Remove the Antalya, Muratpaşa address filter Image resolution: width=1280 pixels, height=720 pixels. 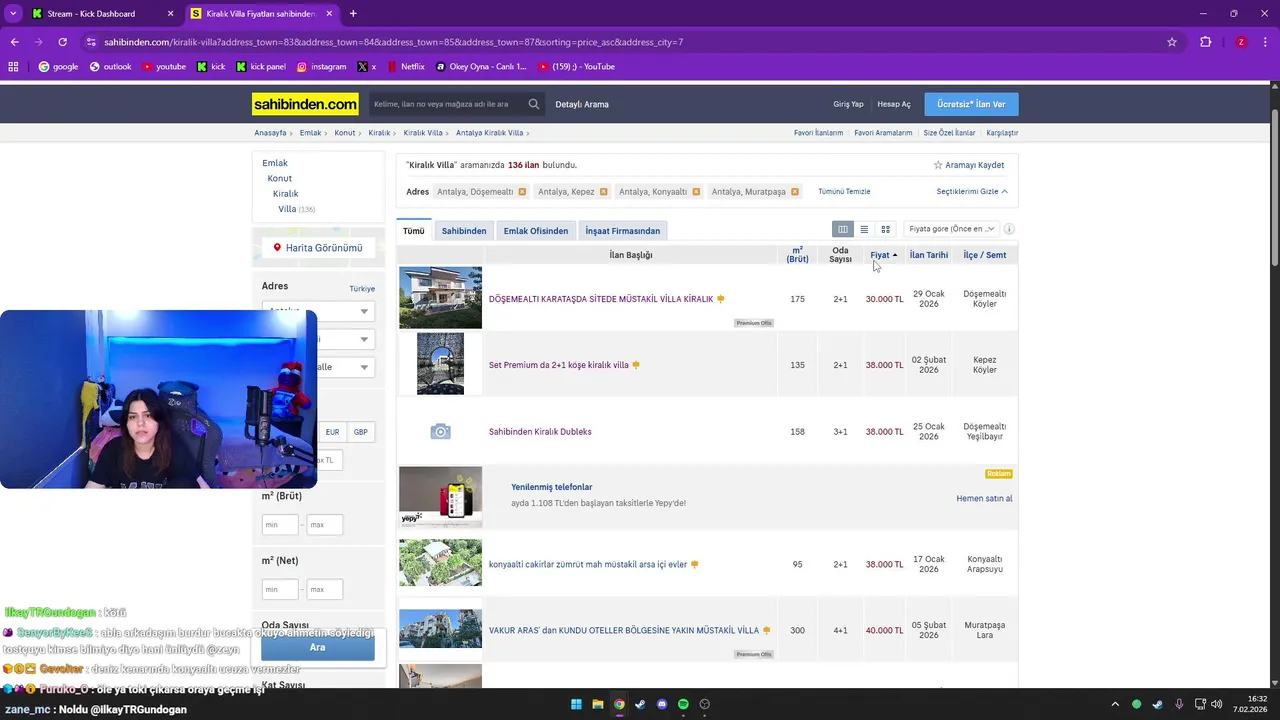795,192
